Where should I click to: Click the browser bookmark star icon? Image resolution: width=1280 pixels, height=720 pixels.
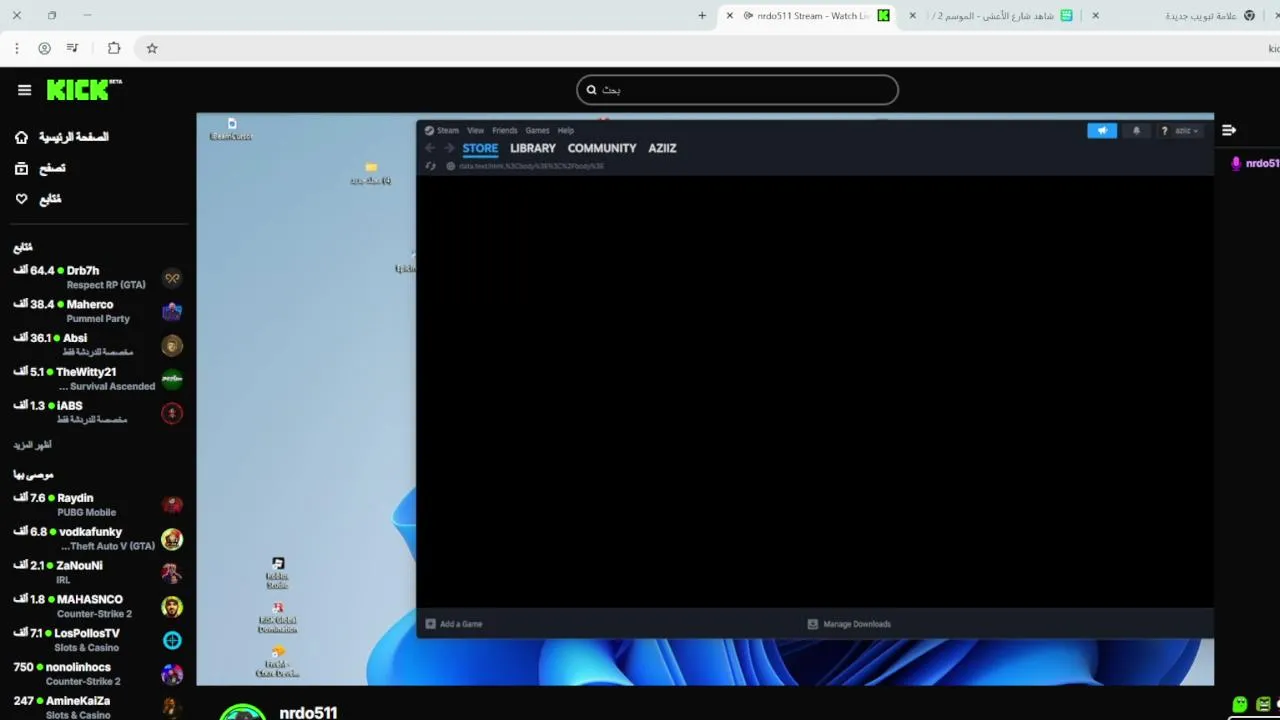(152, 48)
